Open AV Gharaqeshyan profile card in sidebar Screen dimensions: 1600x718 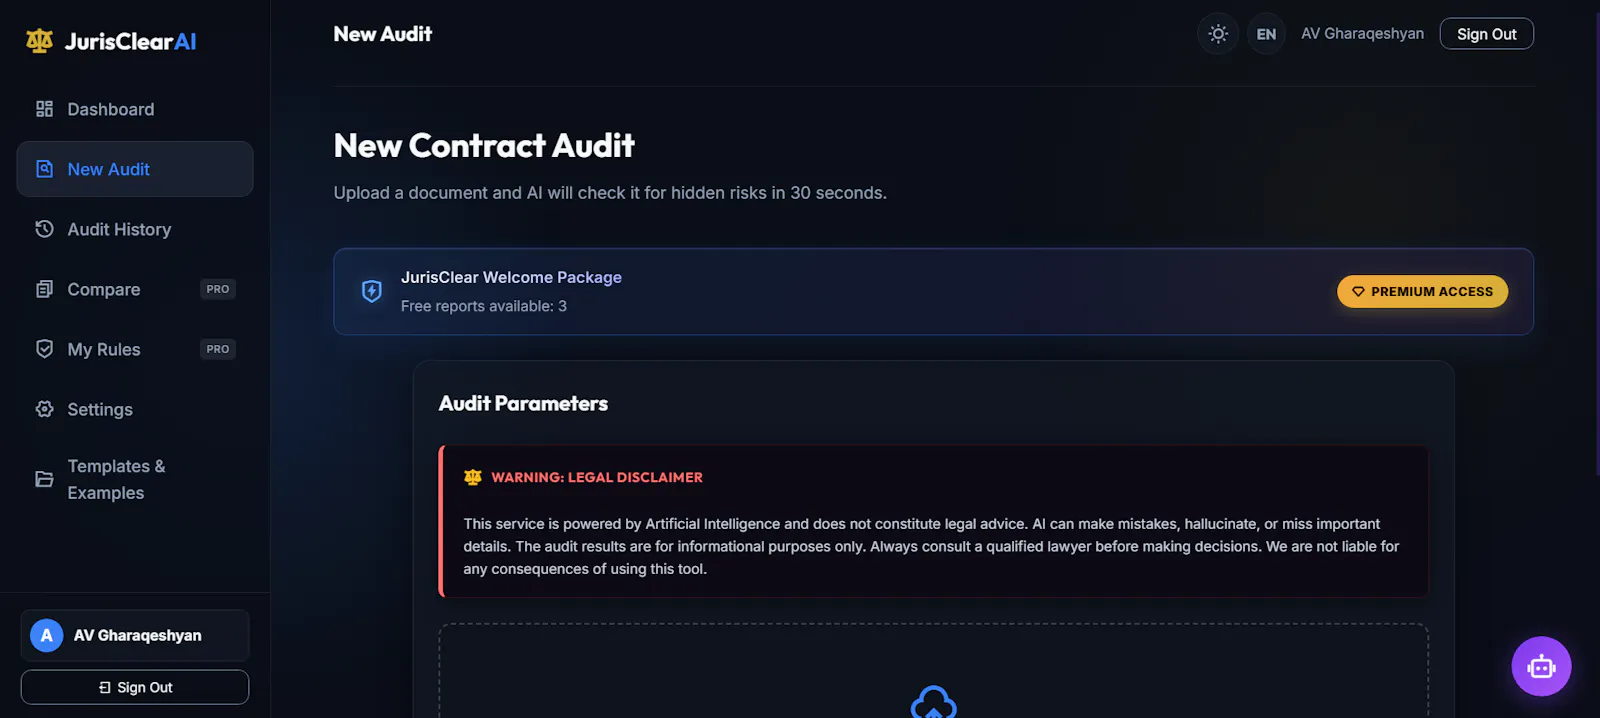(135, 635)
